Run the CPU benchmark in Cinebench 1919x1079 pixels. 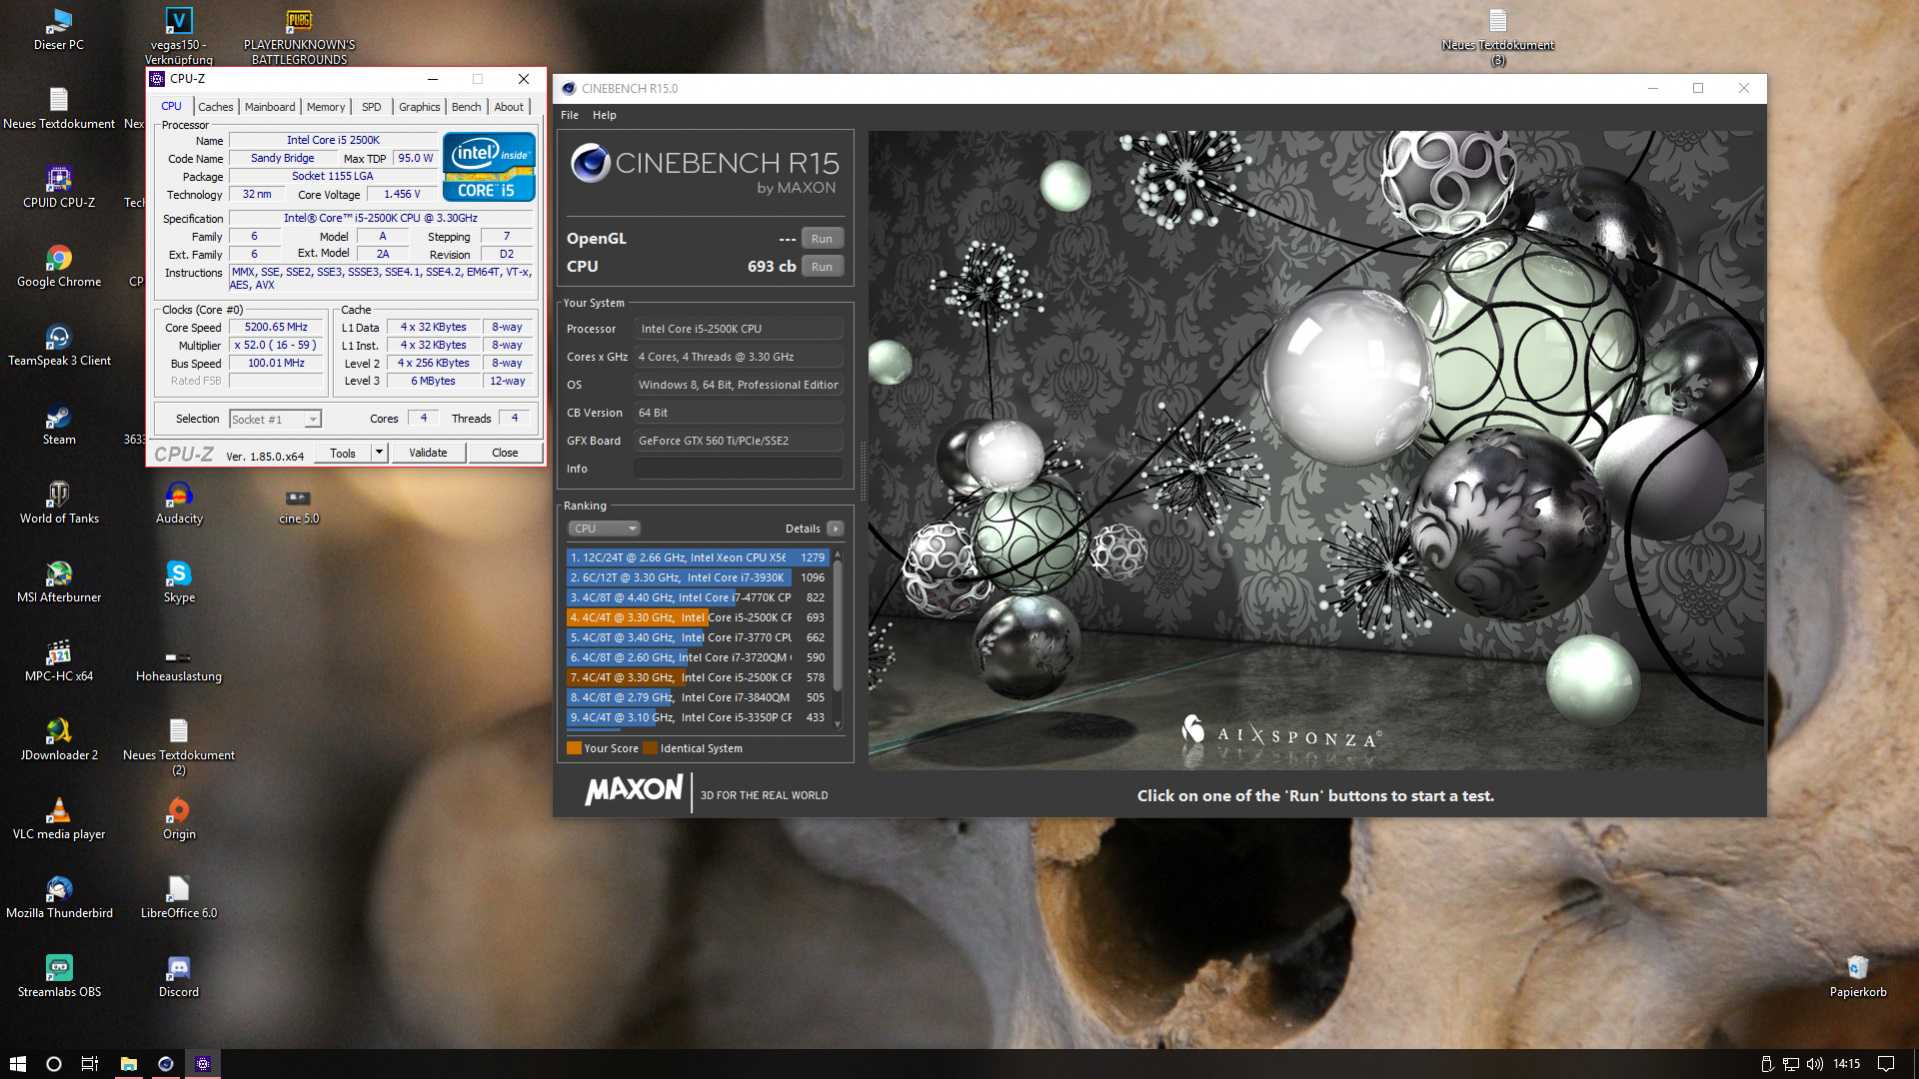pyautogui.click(x=822, y=267)
